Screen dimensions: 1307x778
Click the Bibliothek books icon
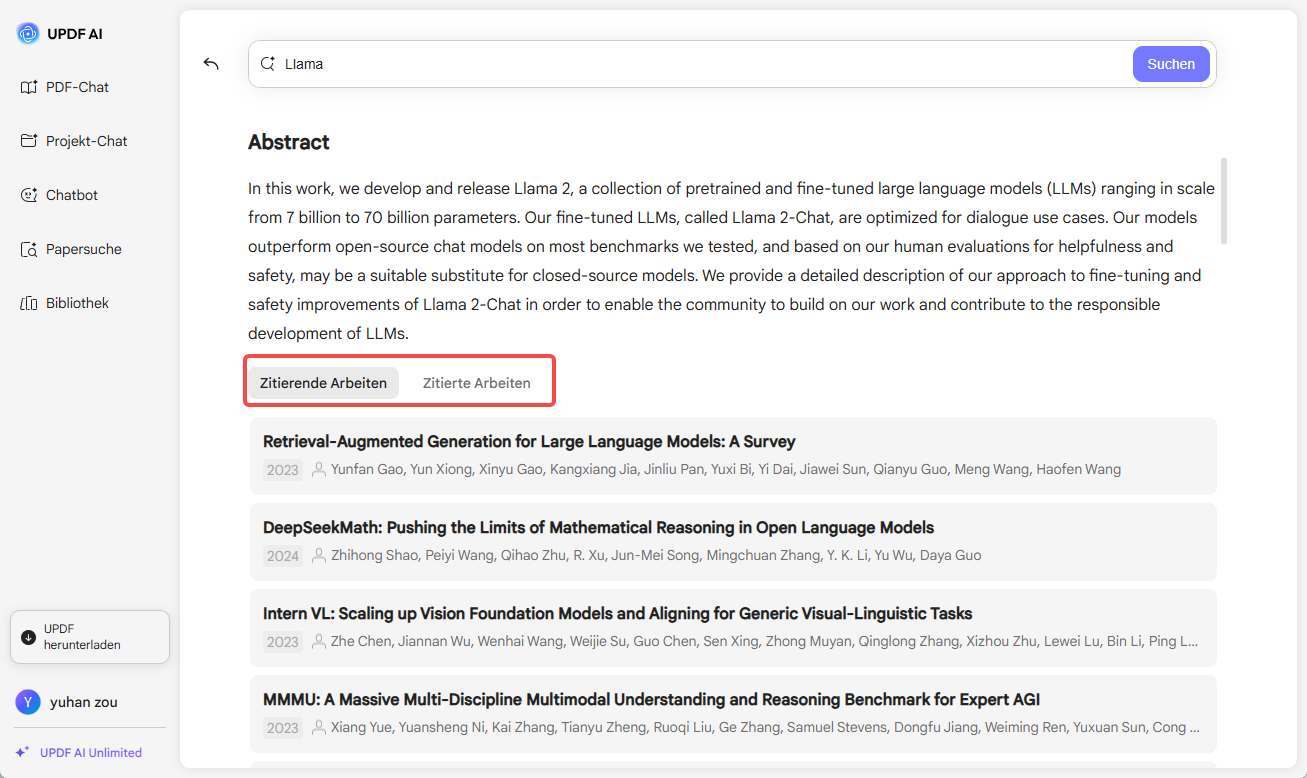(28, 303)
